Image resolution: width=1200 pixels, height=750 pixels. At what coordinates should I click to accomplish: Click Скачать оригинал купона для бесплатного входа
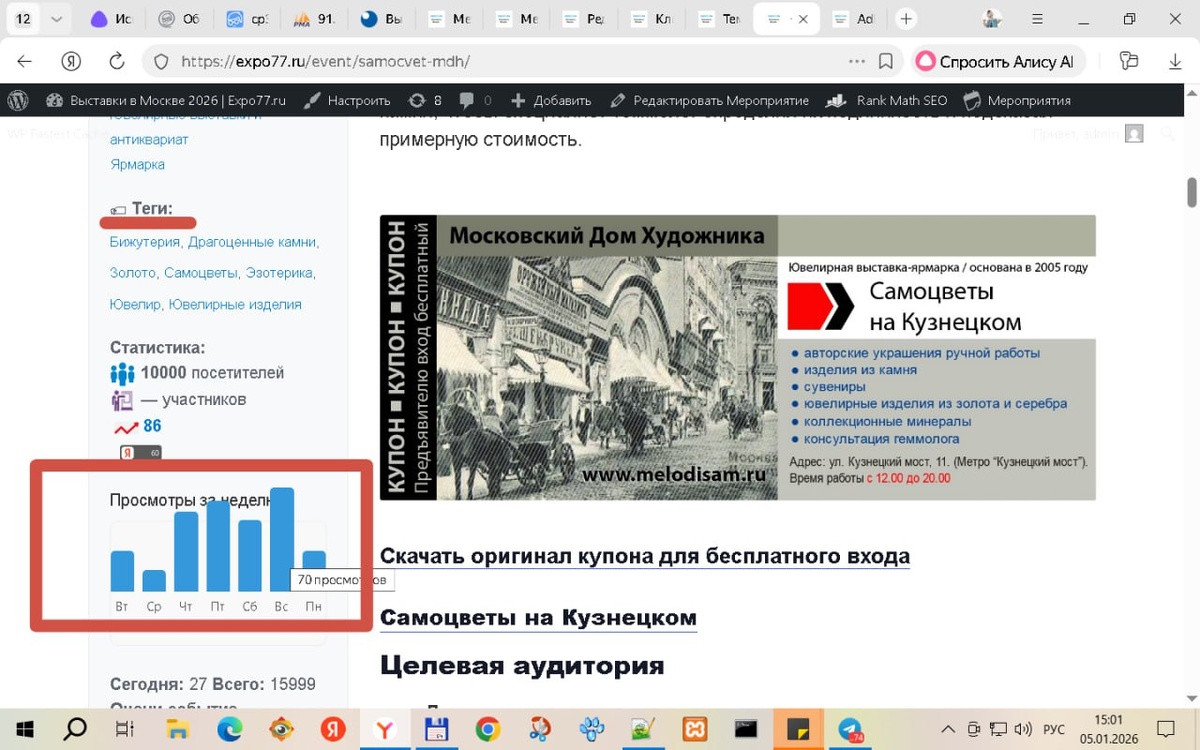pyautogui.click(x=645, y=556)
